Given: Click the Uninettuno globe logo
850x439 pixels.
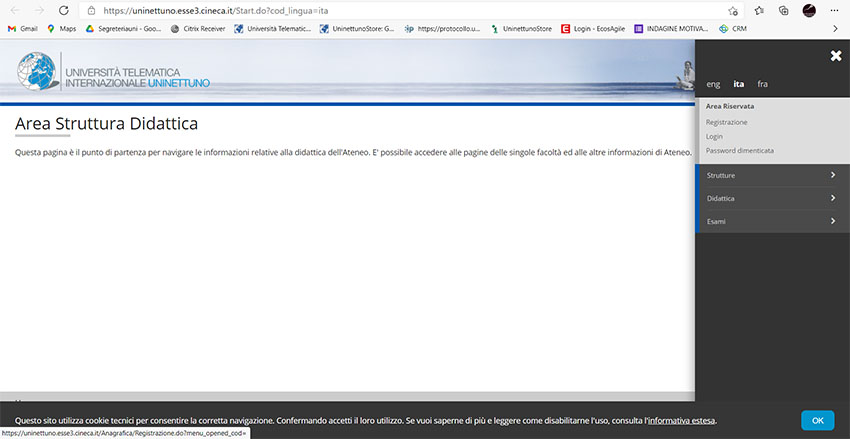Looking at the screenshot, I should (38, 75).
